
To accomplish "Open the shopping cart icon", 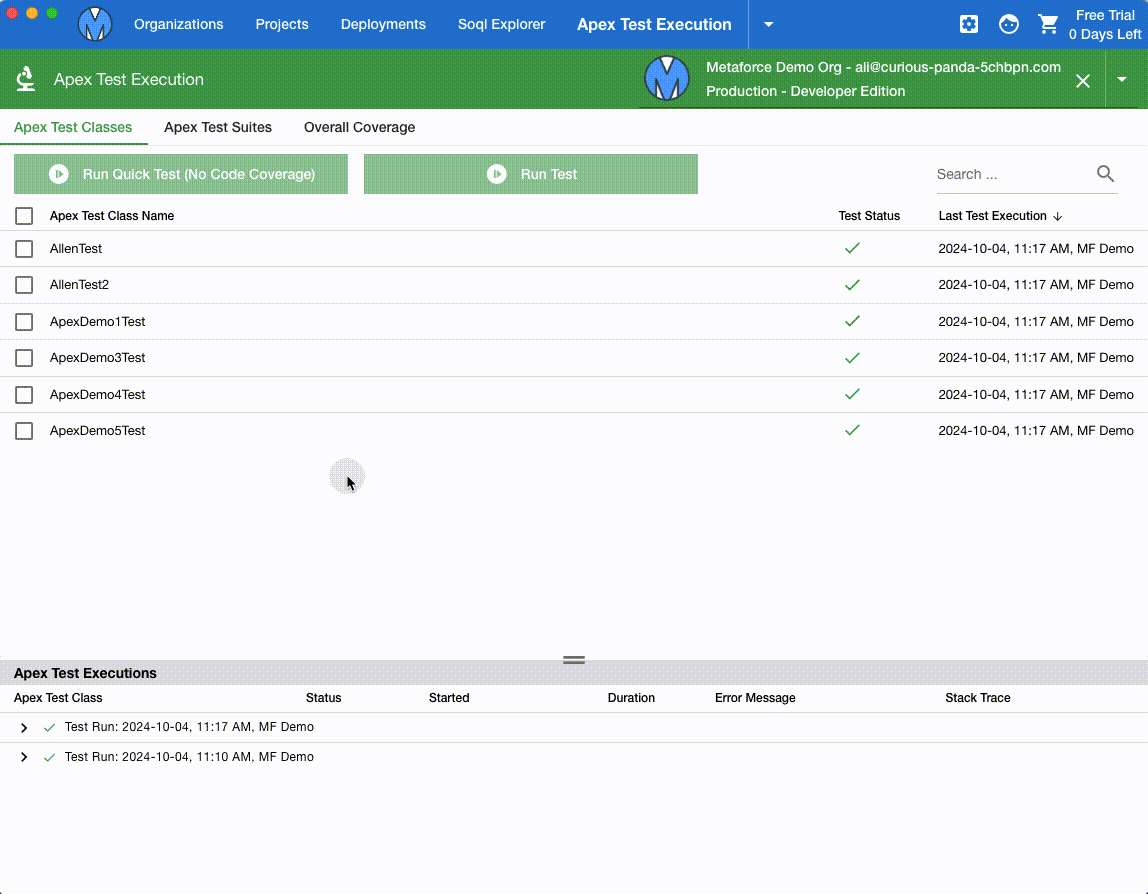I will pyautogui.click(x=1048, y=24).
